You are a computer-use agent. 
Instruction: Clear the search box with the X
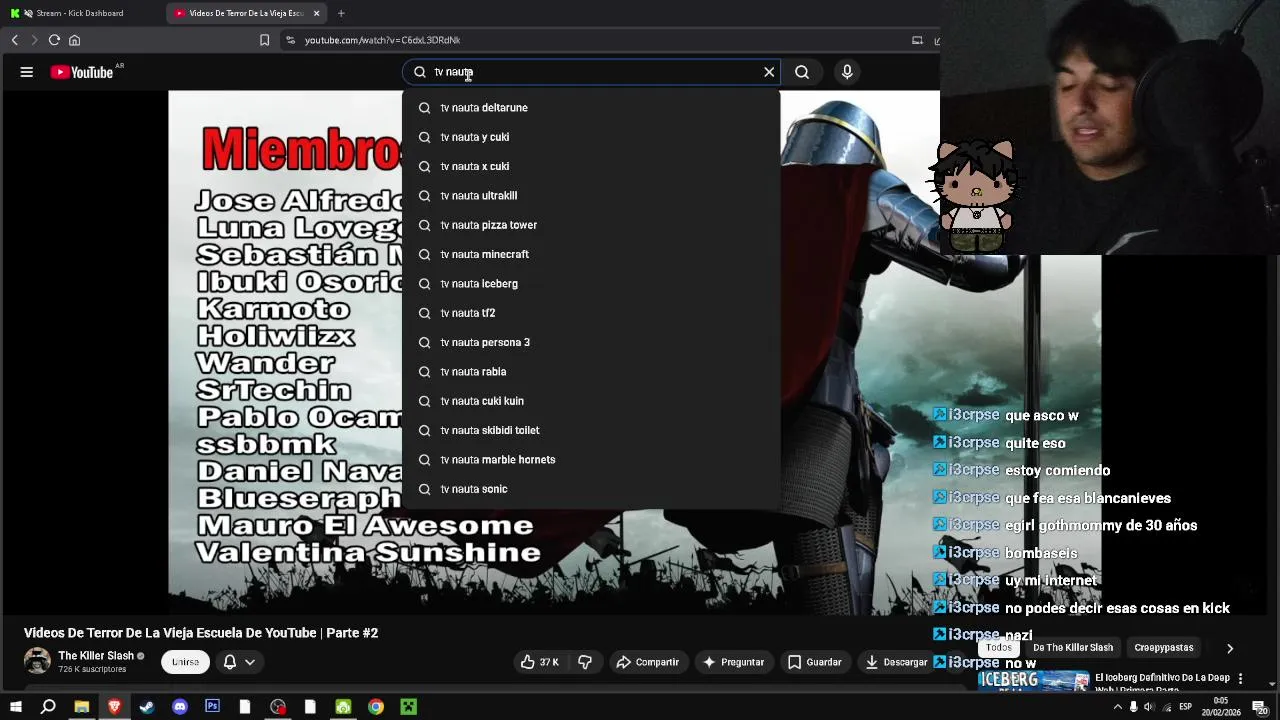tap(769, 72)
